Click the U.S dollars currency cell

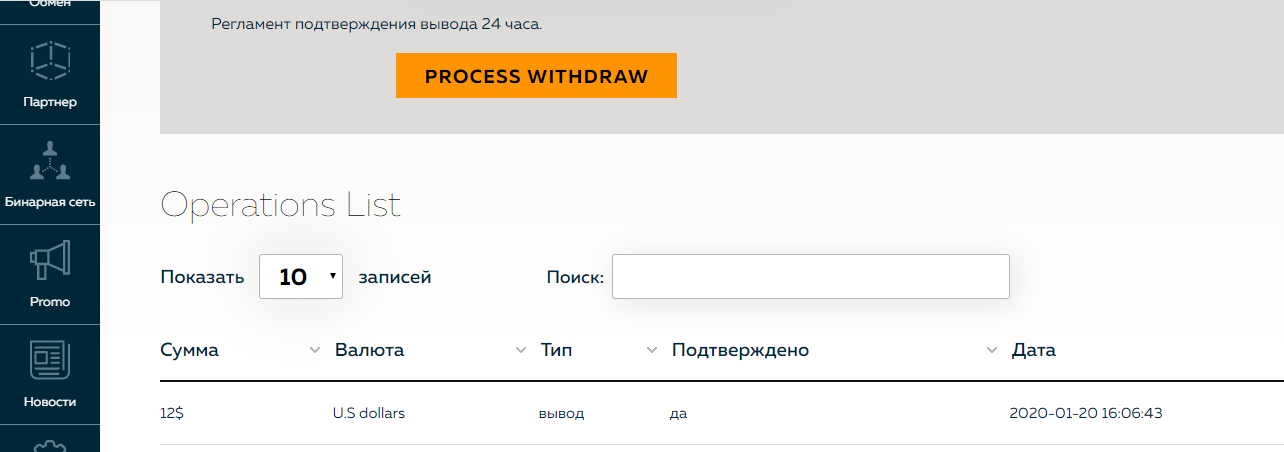pos(369,413)
